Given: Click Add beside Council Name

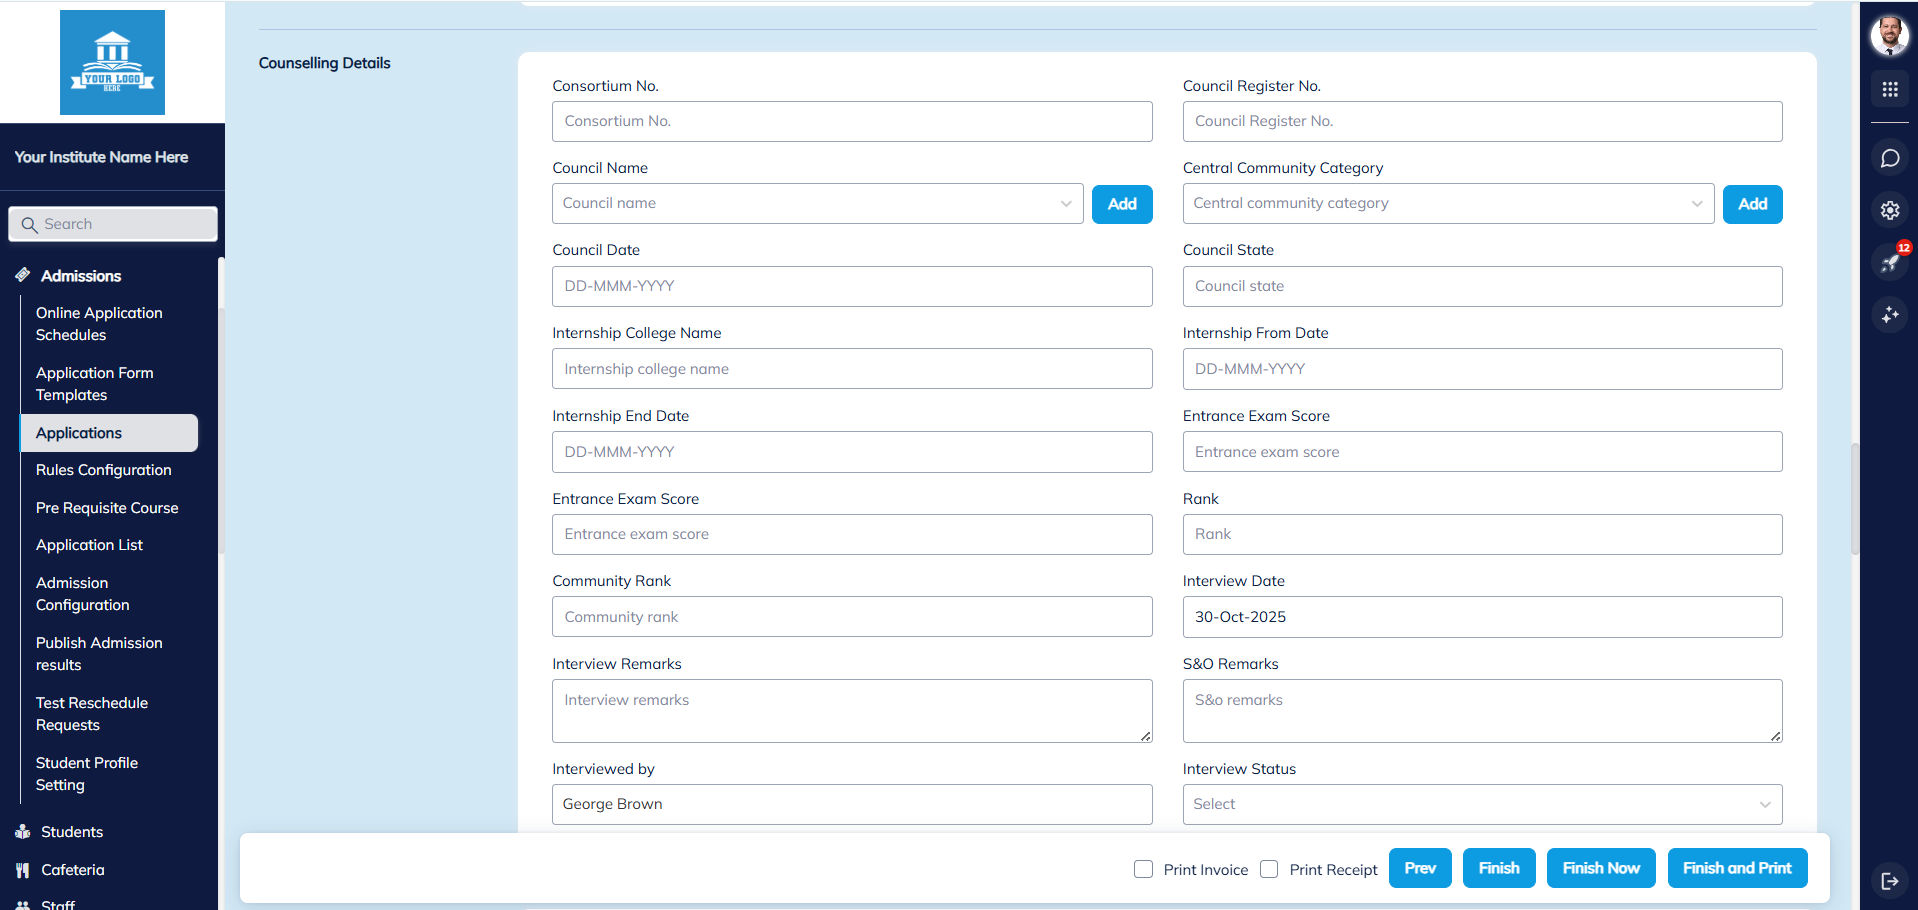Looking at the screenshot, I should tap(1121, 204).
